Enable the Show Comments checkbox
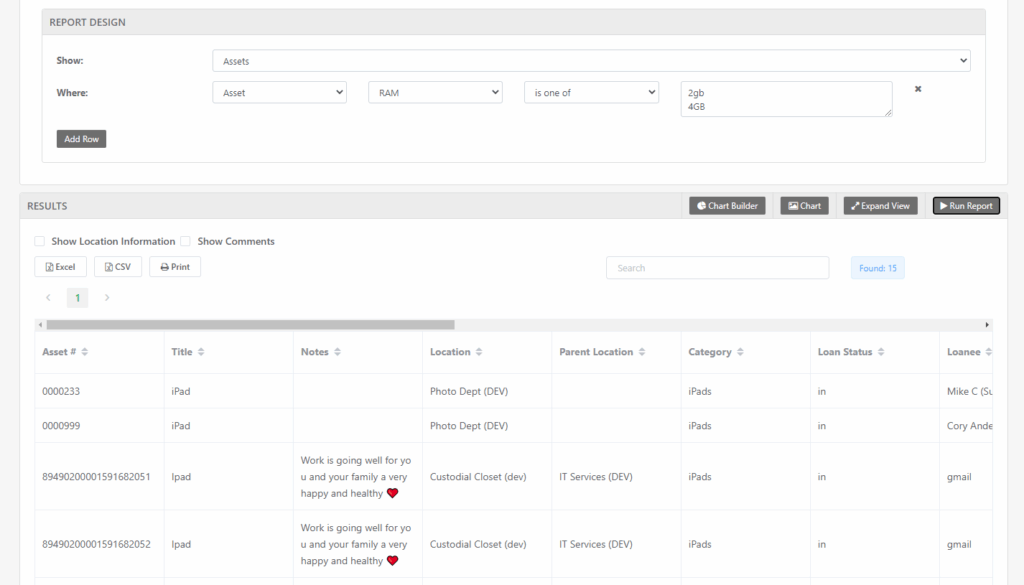Image resolution: width=1024 pixels, height=585 pixels. coord(185,241)
